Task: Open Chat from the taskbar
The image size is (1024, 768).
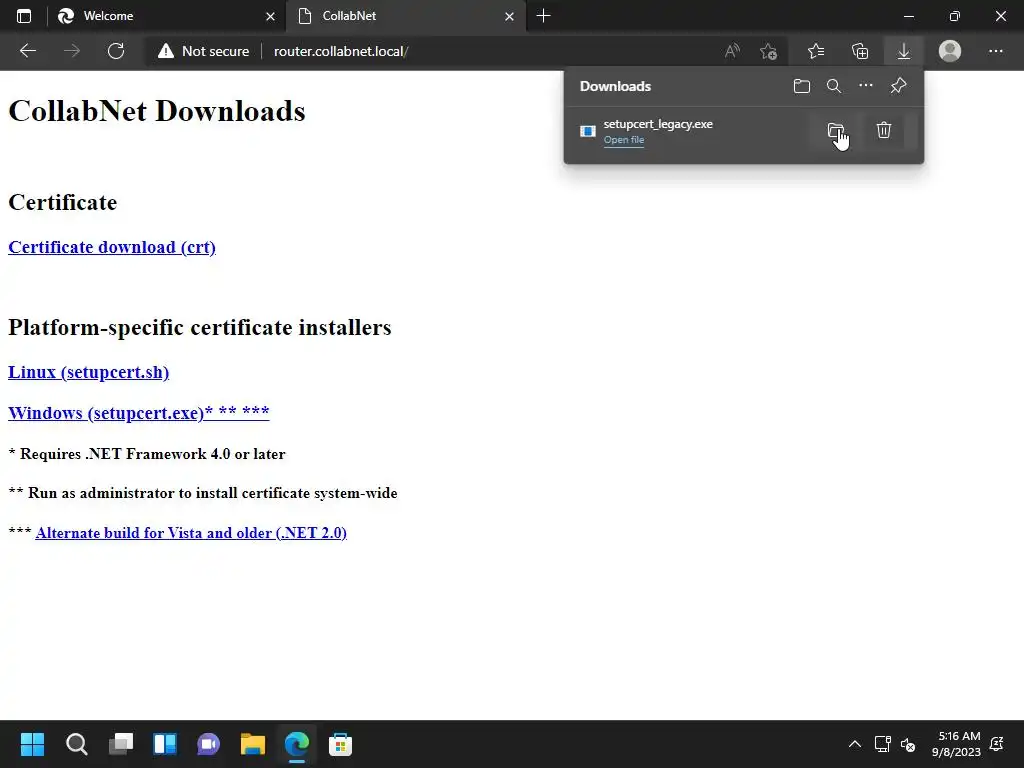Action: point(209,744)
